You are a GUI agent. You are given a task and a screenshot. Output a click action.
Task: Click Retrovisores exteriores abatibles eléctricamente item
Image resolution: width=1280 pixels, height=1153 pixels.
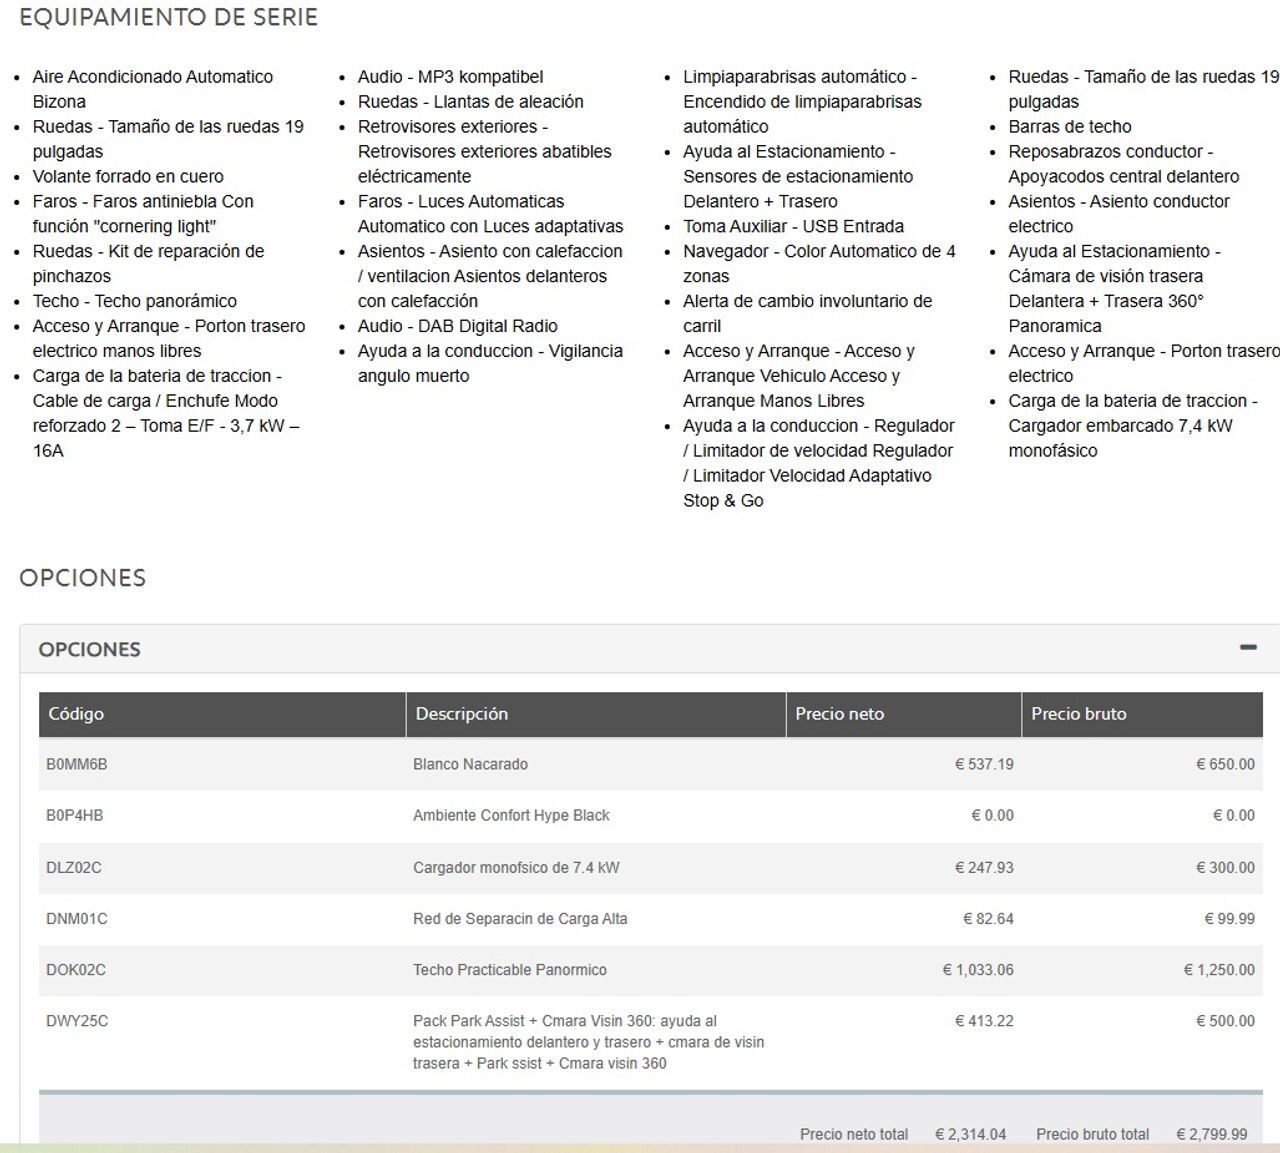(x=485, y=152)
